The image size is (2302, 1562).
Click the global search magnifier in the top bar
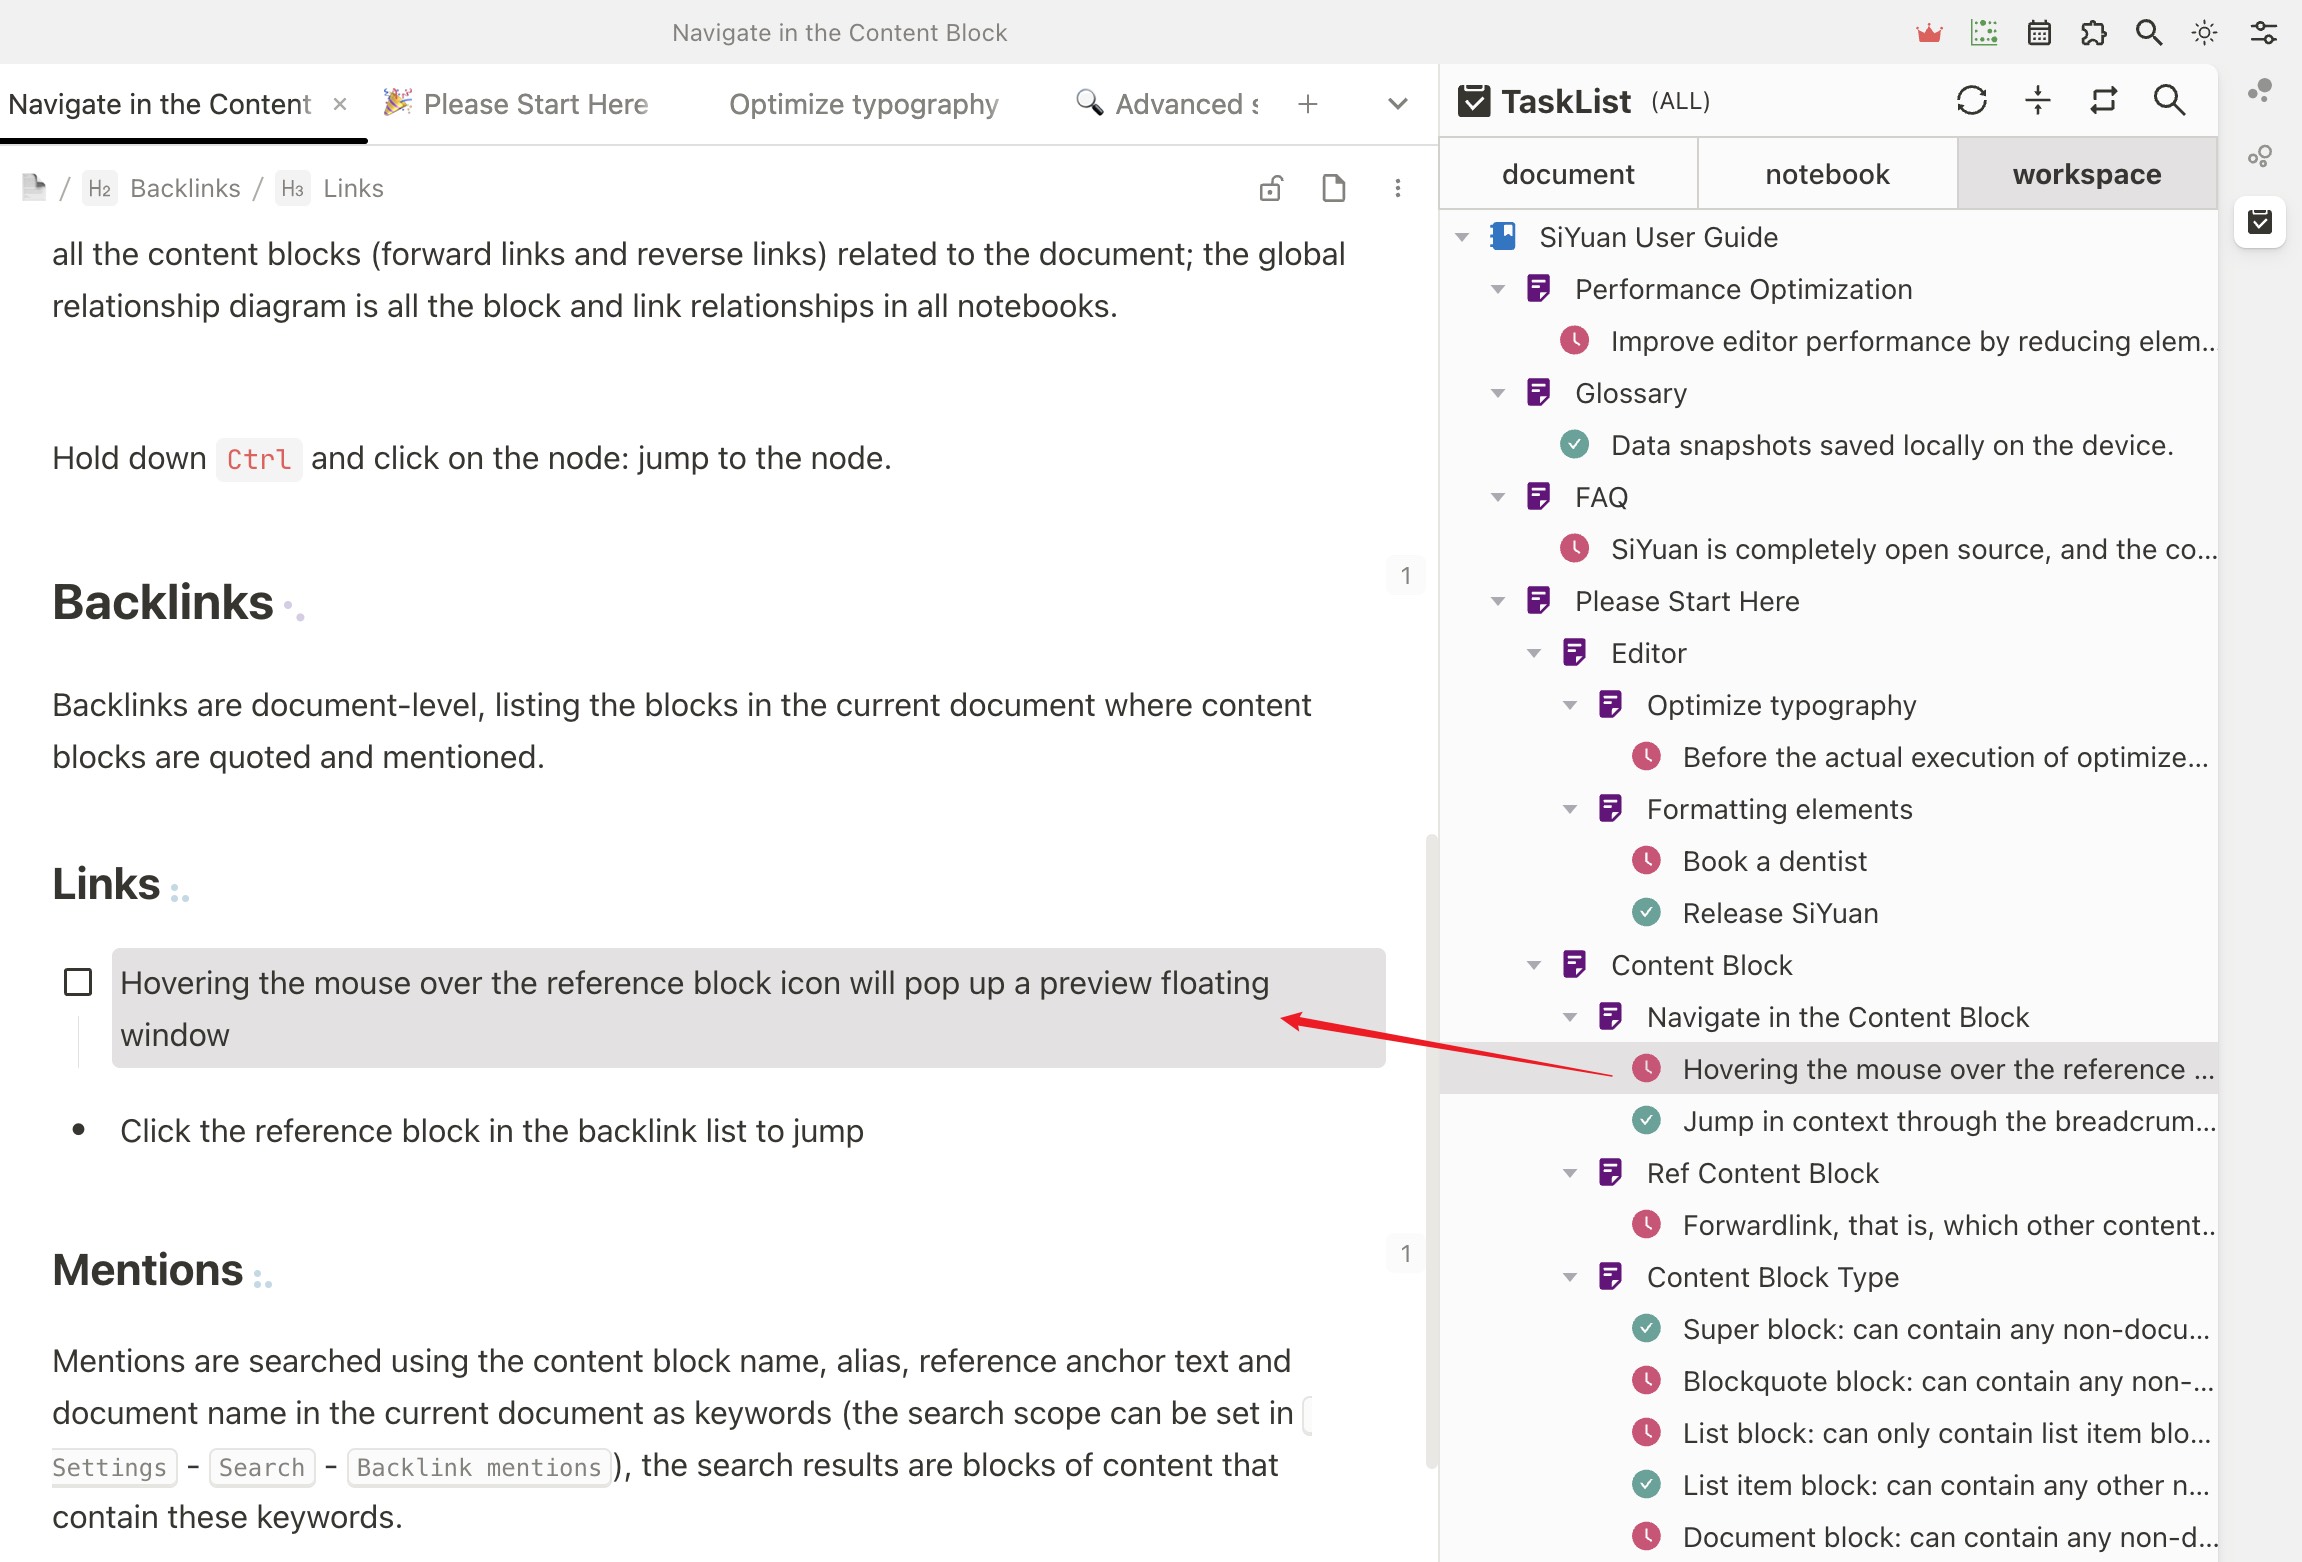(x=2148, y=32)
